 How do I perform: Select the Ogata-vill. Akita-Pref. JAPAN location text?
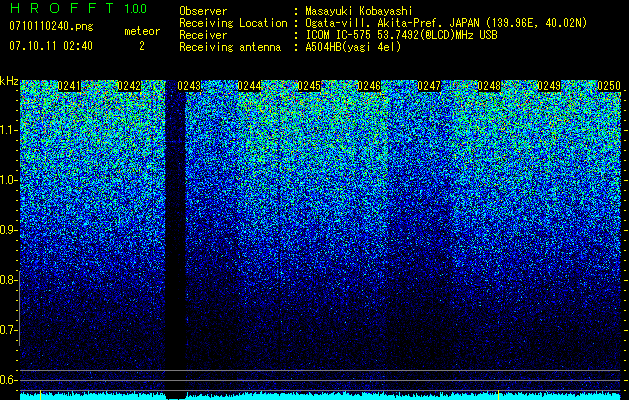pos(446,23)
